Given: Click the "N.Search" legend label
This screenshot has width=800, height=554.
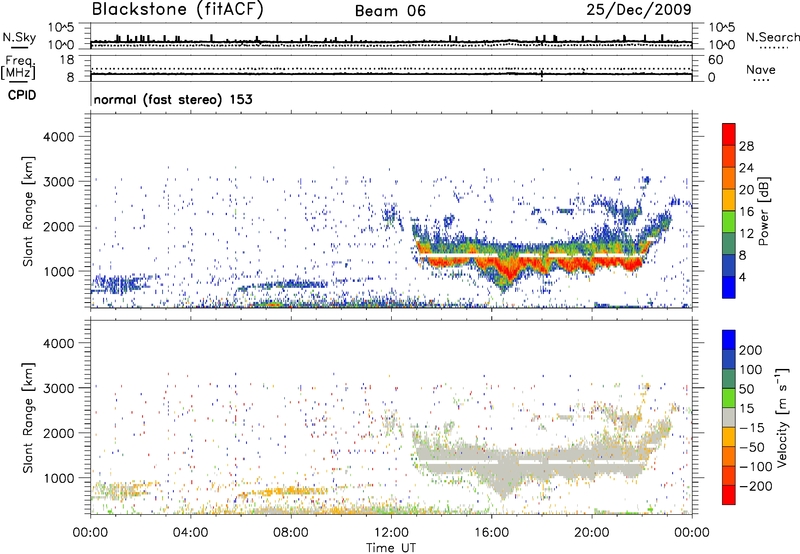Looking at the screenshot, I should 772,37.
